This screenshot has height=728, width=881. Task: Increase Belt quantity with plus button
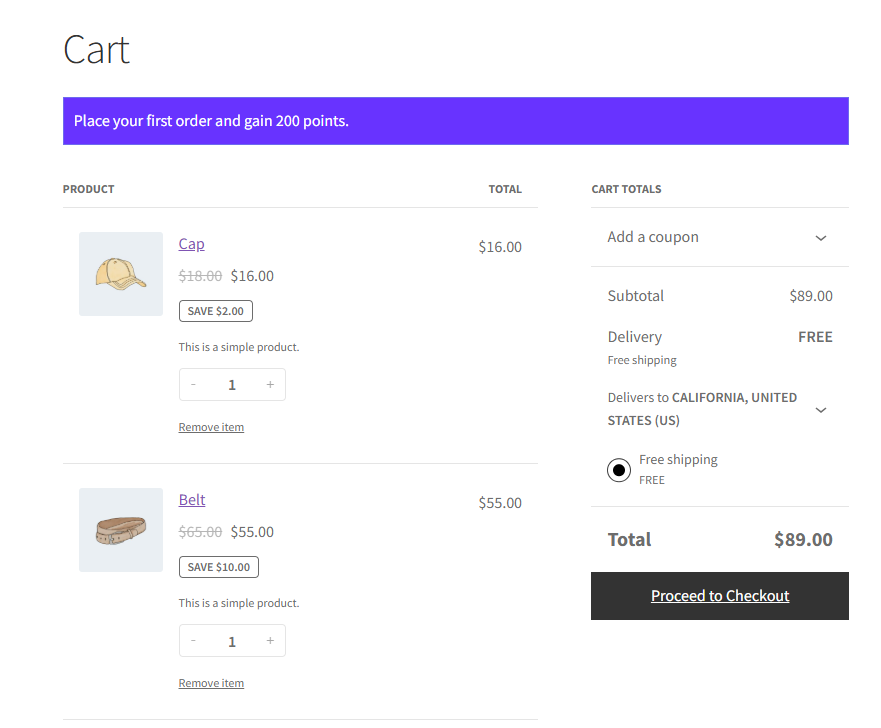point(270,641)
